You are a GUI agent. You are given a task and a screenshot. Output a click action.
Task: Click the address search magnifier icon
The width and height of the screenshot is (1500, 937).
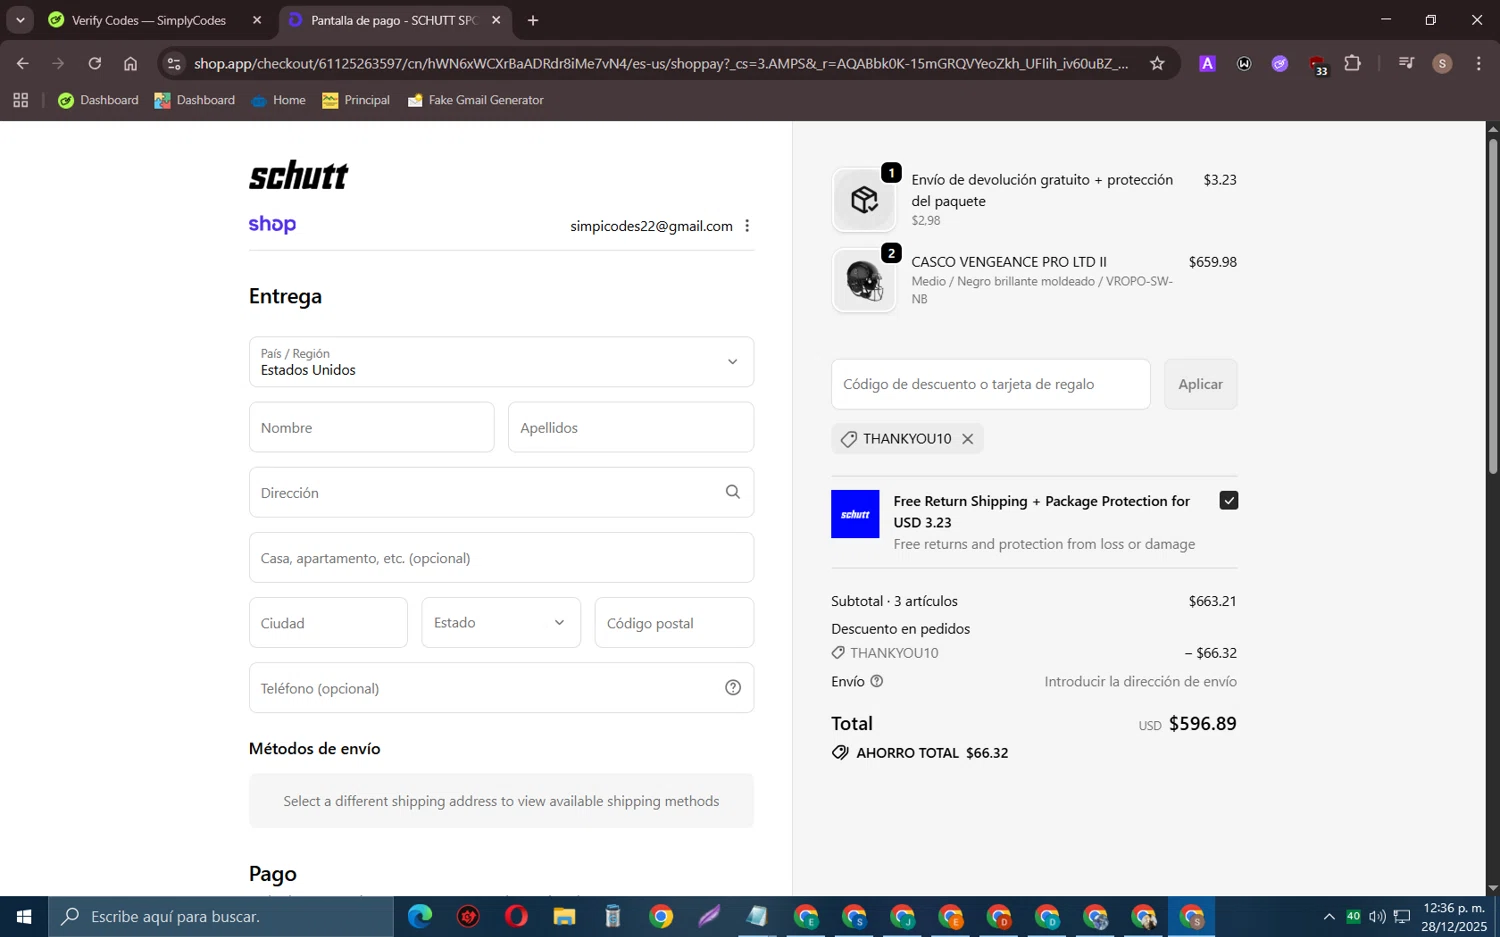tap(733, 492)
